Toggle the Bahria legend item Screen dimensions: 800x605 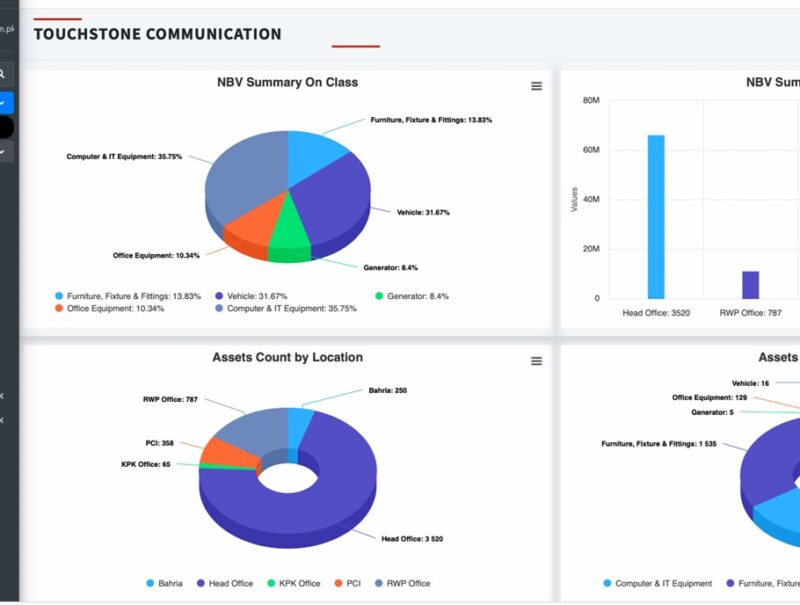[169, 583]
